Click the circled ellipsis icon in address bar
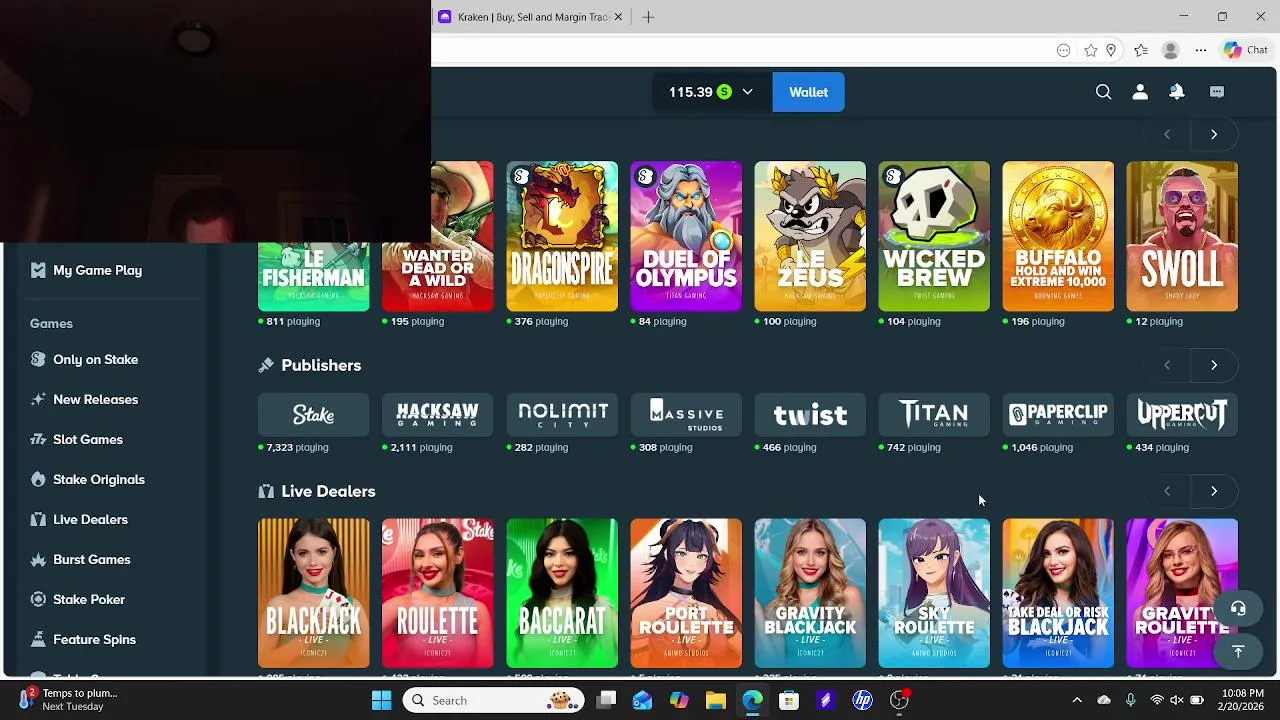 (x=1064, y=50)
